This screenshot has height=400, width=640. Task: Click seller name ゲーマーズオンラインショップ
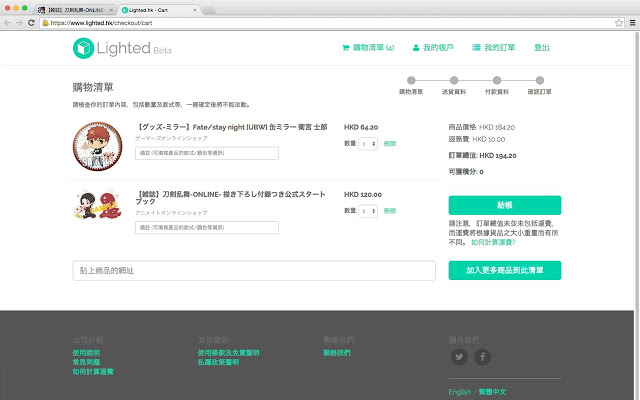click(171, 138)
